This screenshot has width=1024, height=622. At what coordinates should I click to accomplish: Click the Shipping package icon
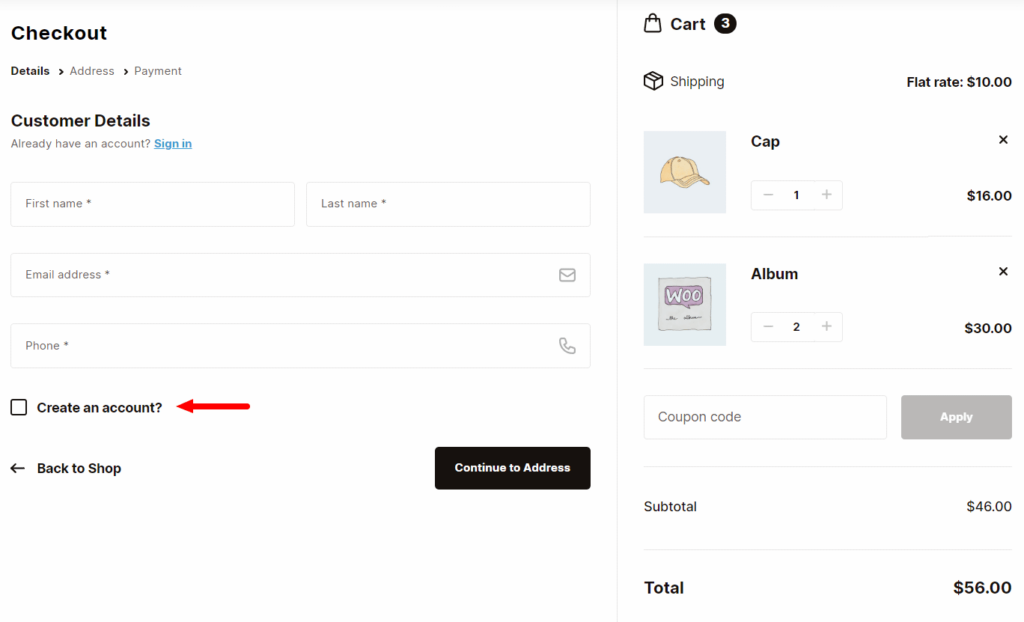(x=654, y=81)
